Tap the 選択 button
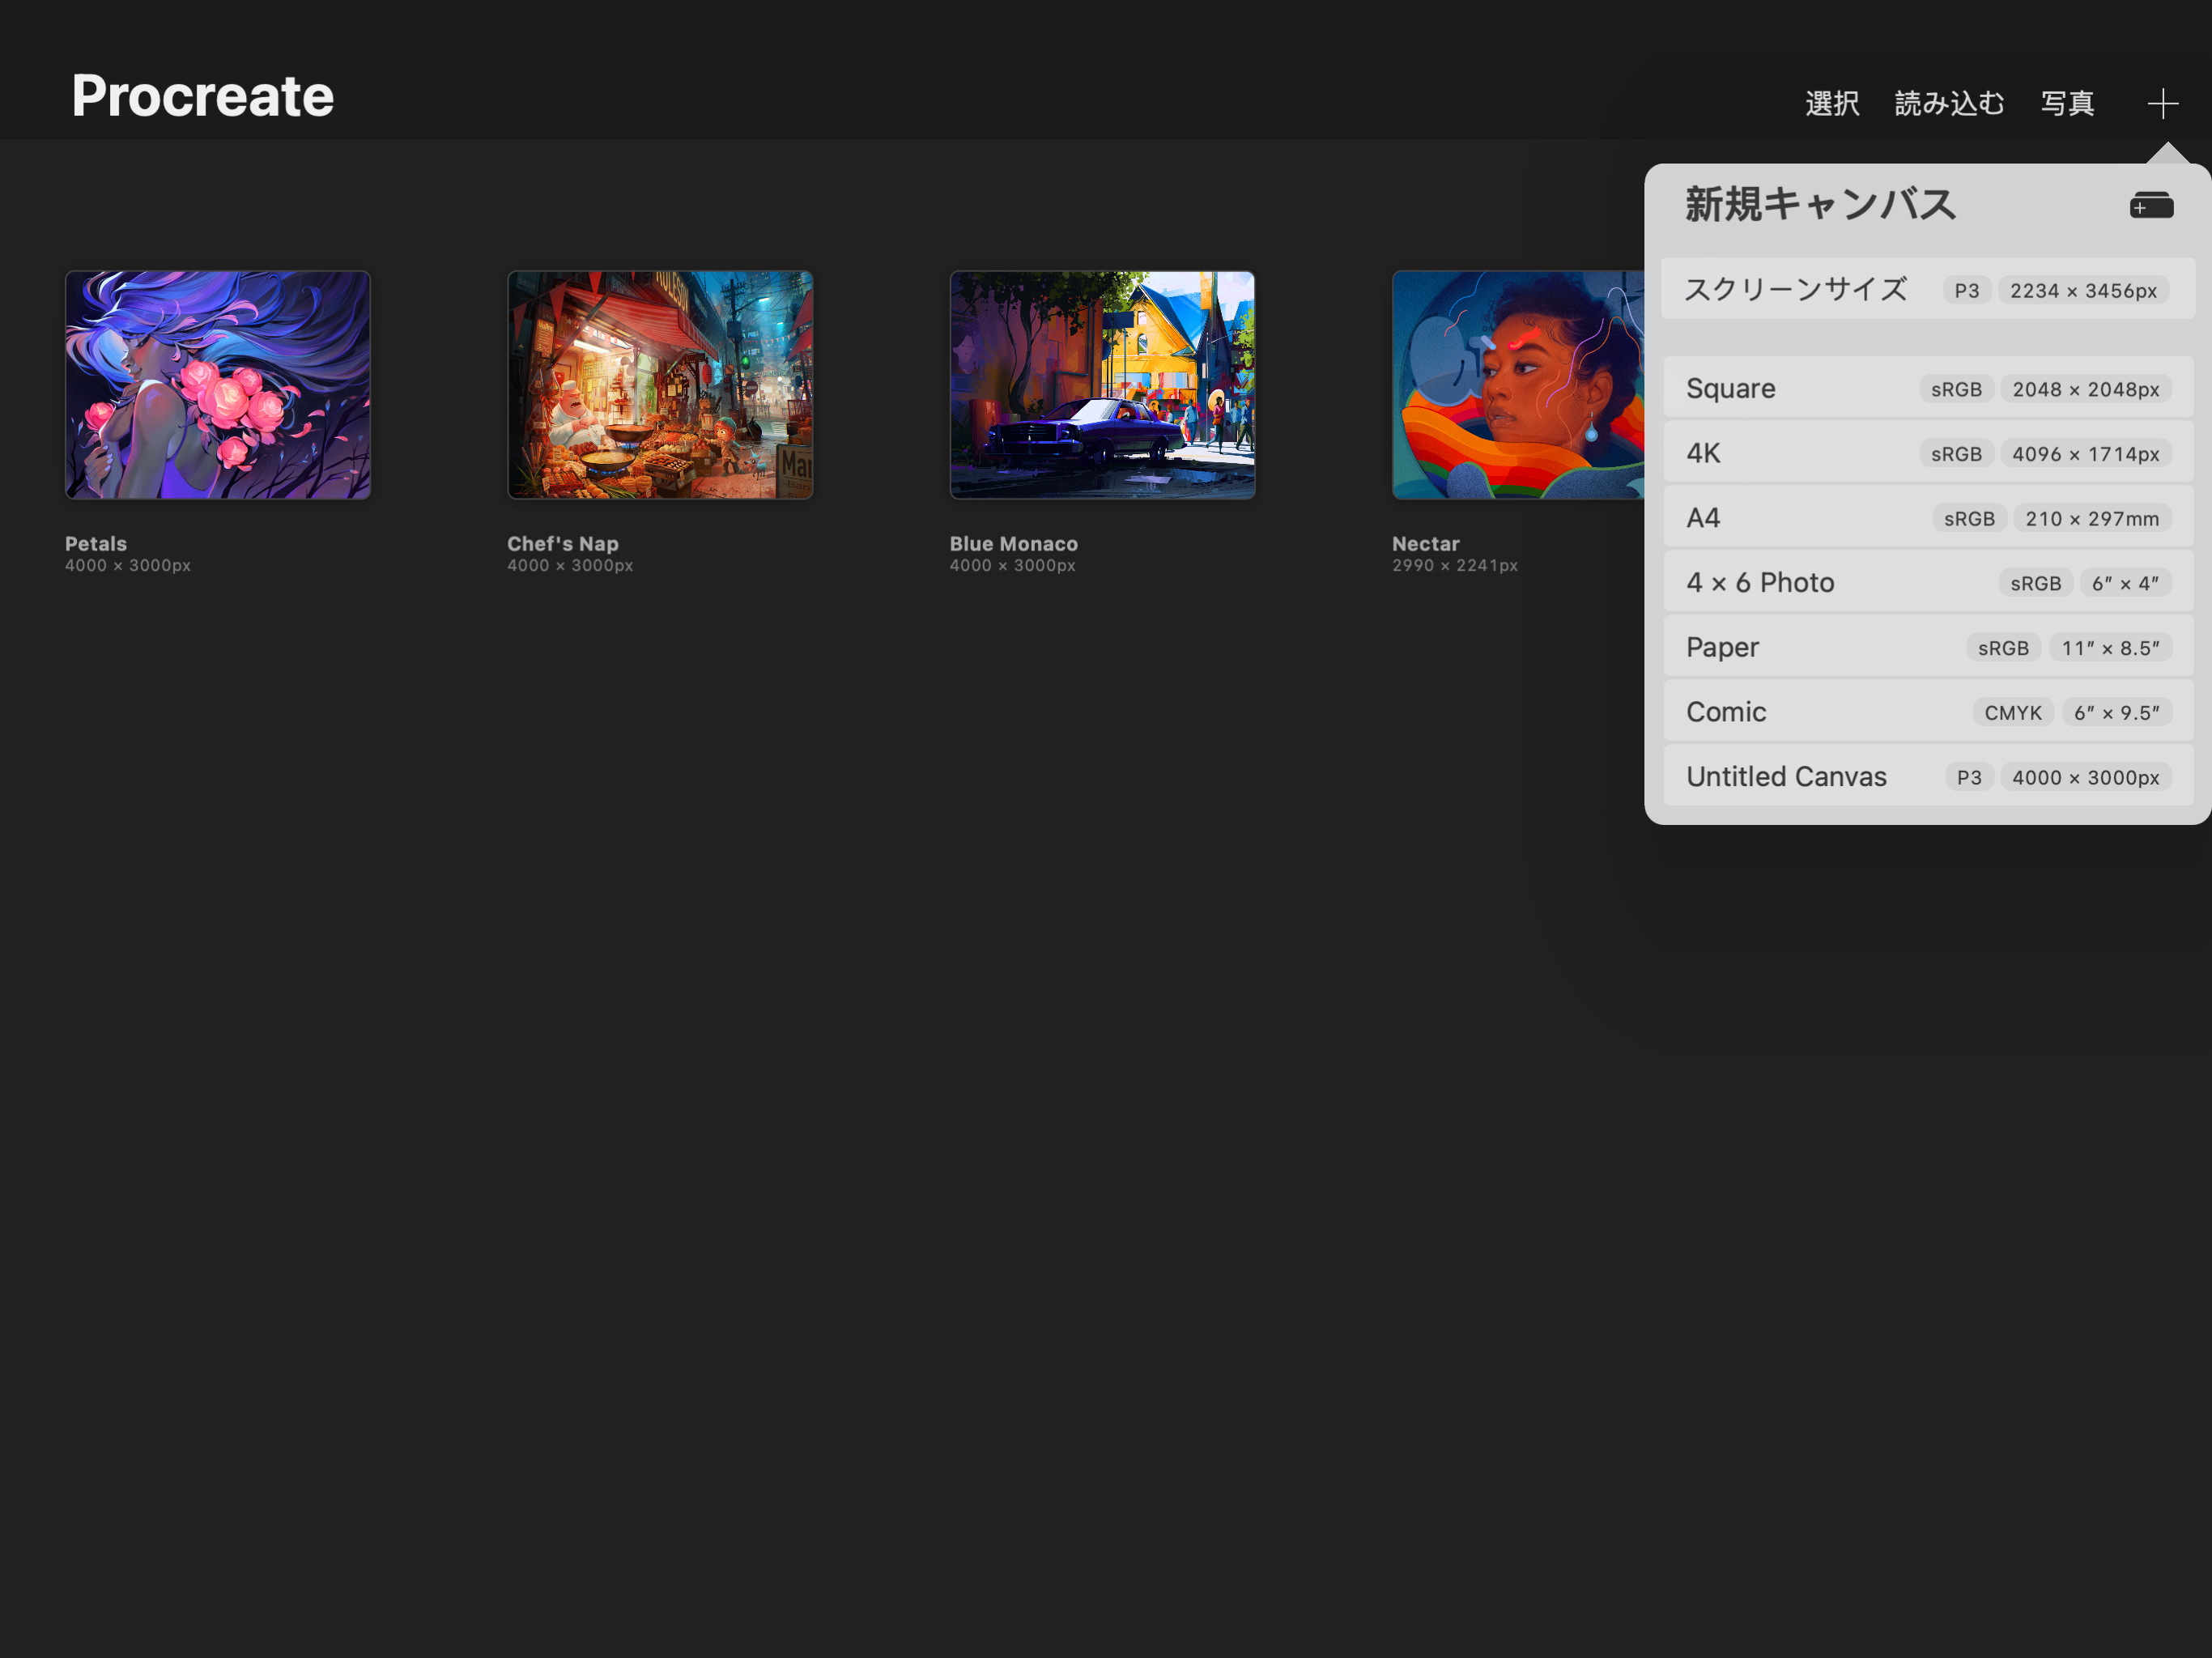The image size is (2212, 1658). click(1832, 103)
